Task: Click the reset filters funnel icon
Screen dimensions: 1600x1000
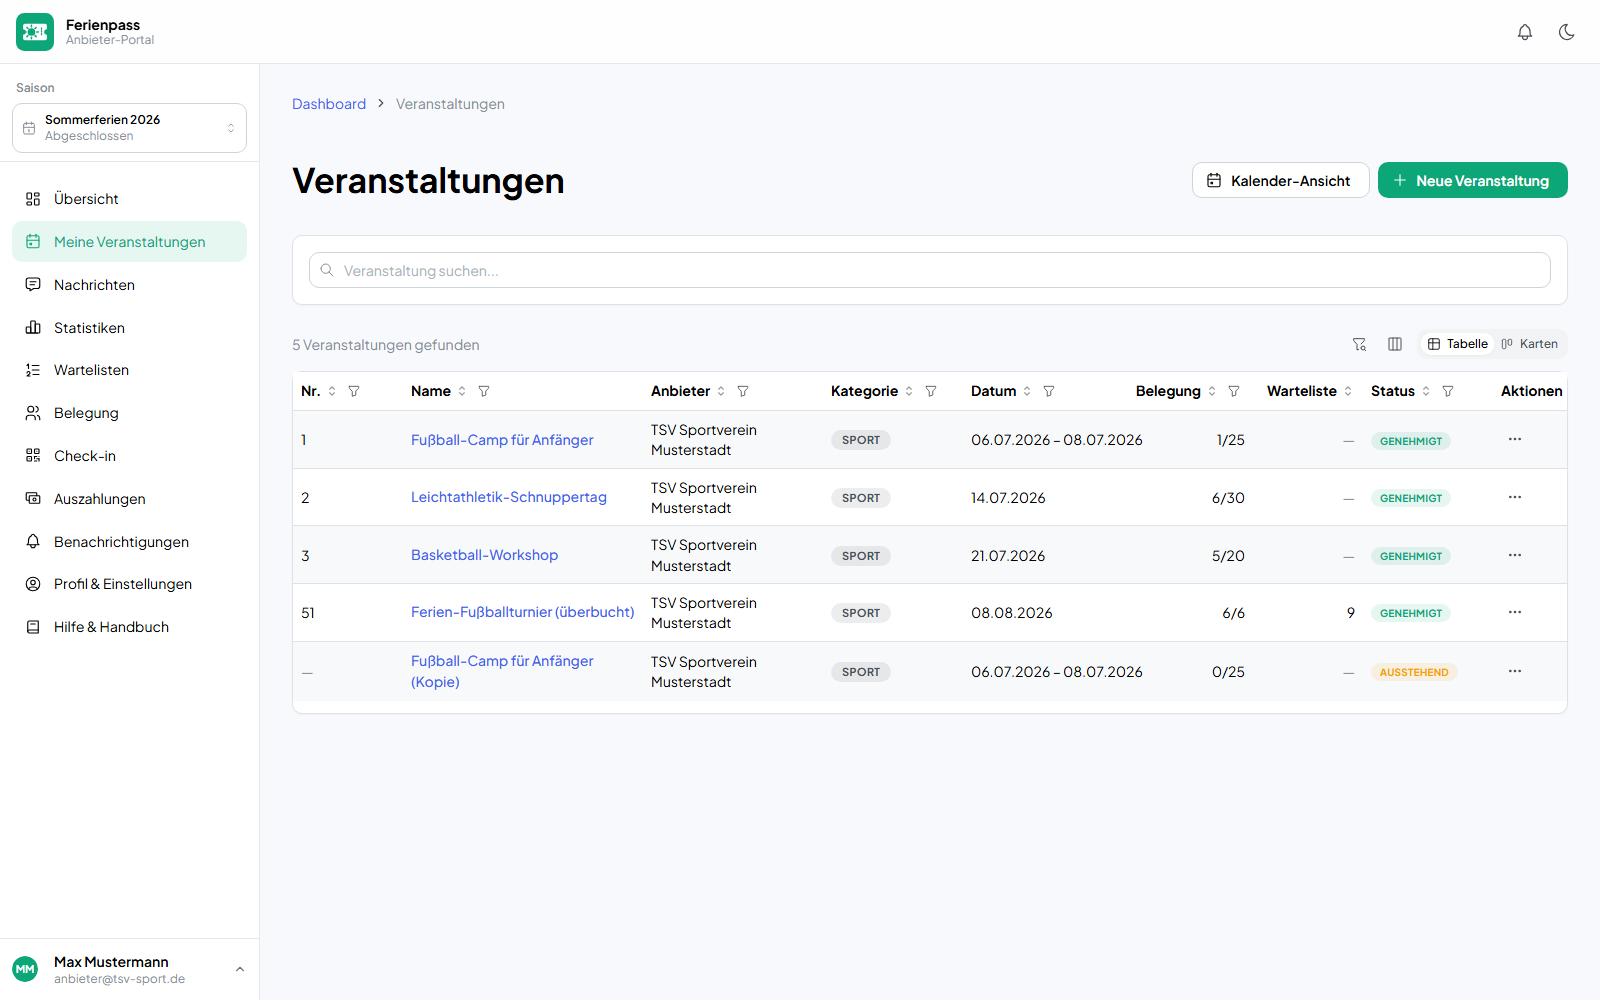Action: [x=1359, y=344]
